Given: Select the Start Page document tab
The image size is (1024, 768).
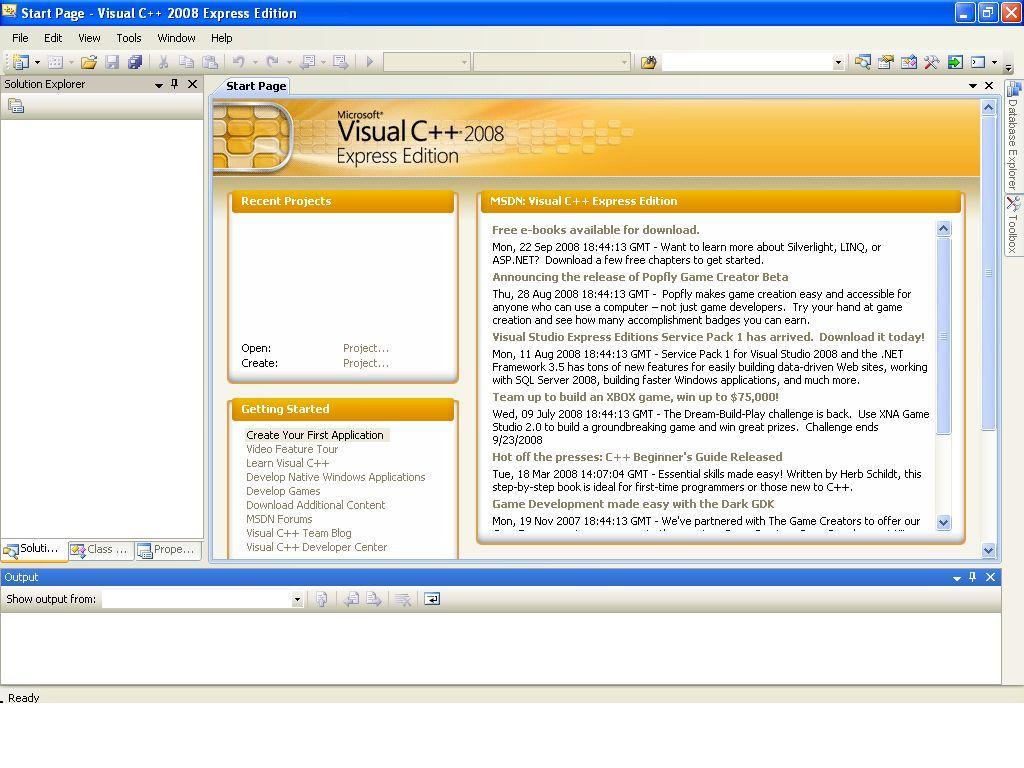Looking at the screenshot, I should (x=255, y=86).
